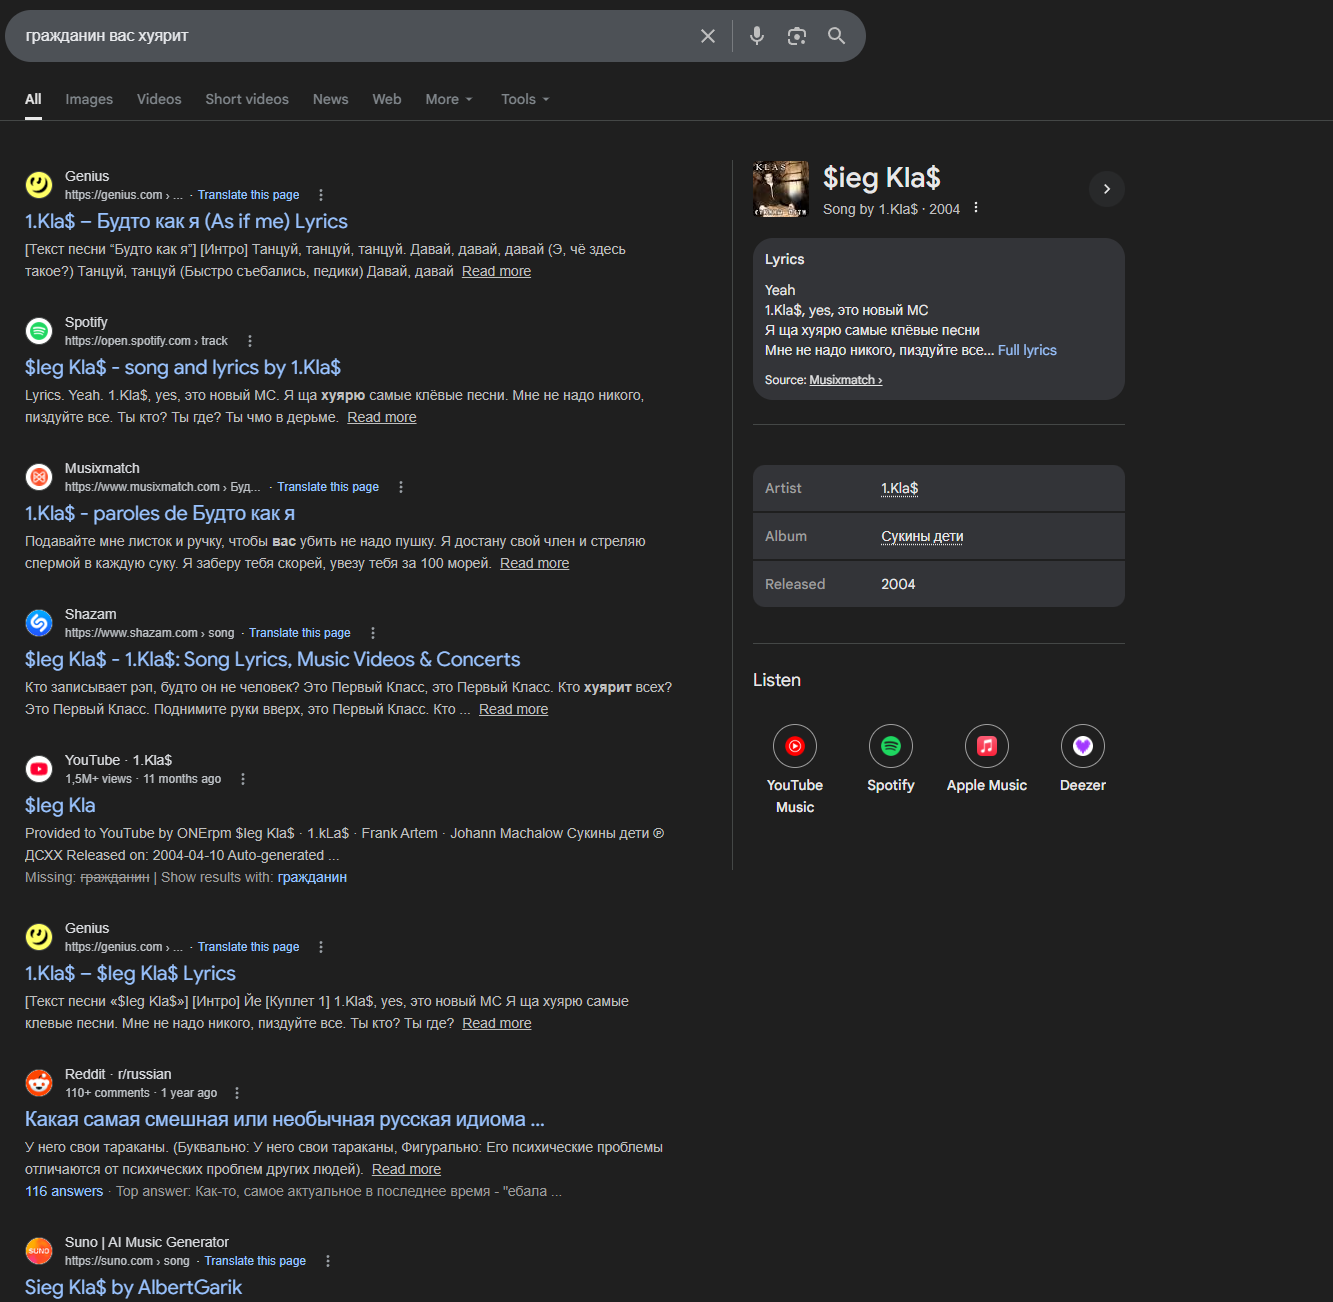Open '1.Kla$ - paroles de Будто как я' link
The height and width of the screenshot is (1302, 1333).
tap(160, 513)
